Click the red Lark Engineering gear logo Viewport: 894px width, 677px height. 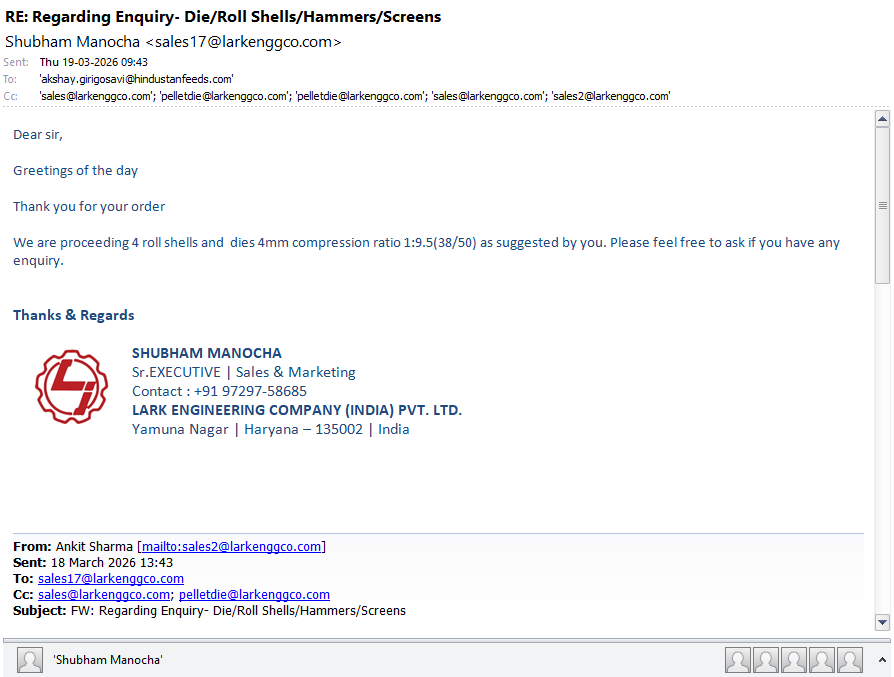coord(71,387)
